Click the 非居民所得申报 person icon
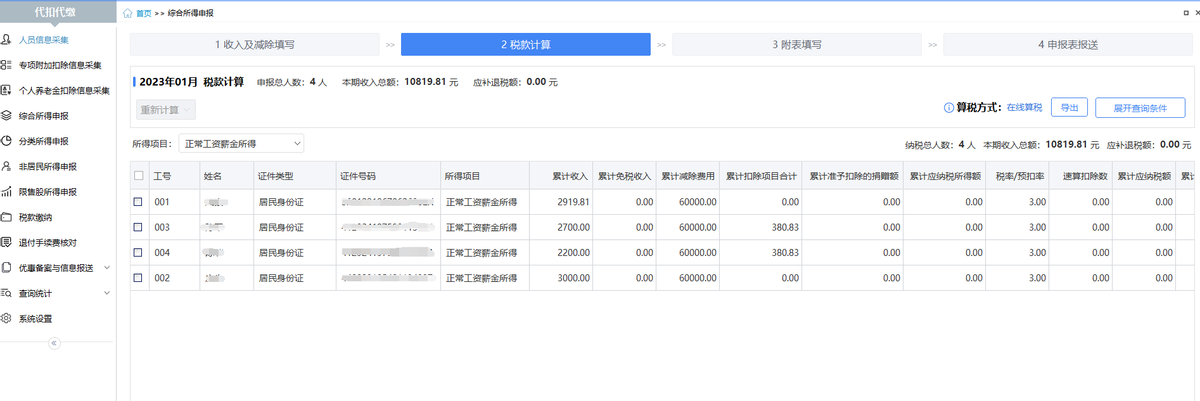This screenshot has height=401, width=1200. point(7,166)
